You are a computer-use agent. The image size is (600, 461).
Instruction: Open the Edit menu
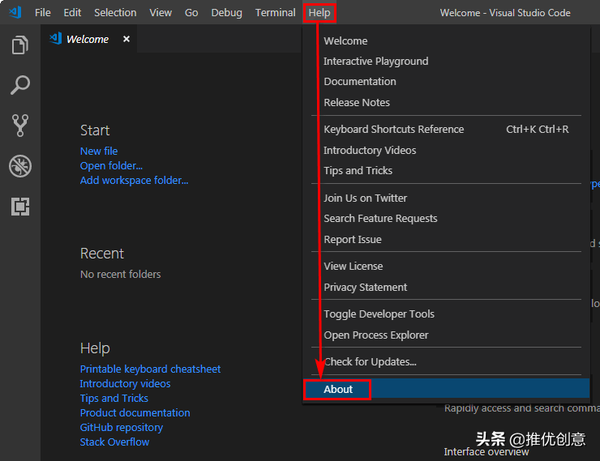pyautogui.click(x=72, y=13)
